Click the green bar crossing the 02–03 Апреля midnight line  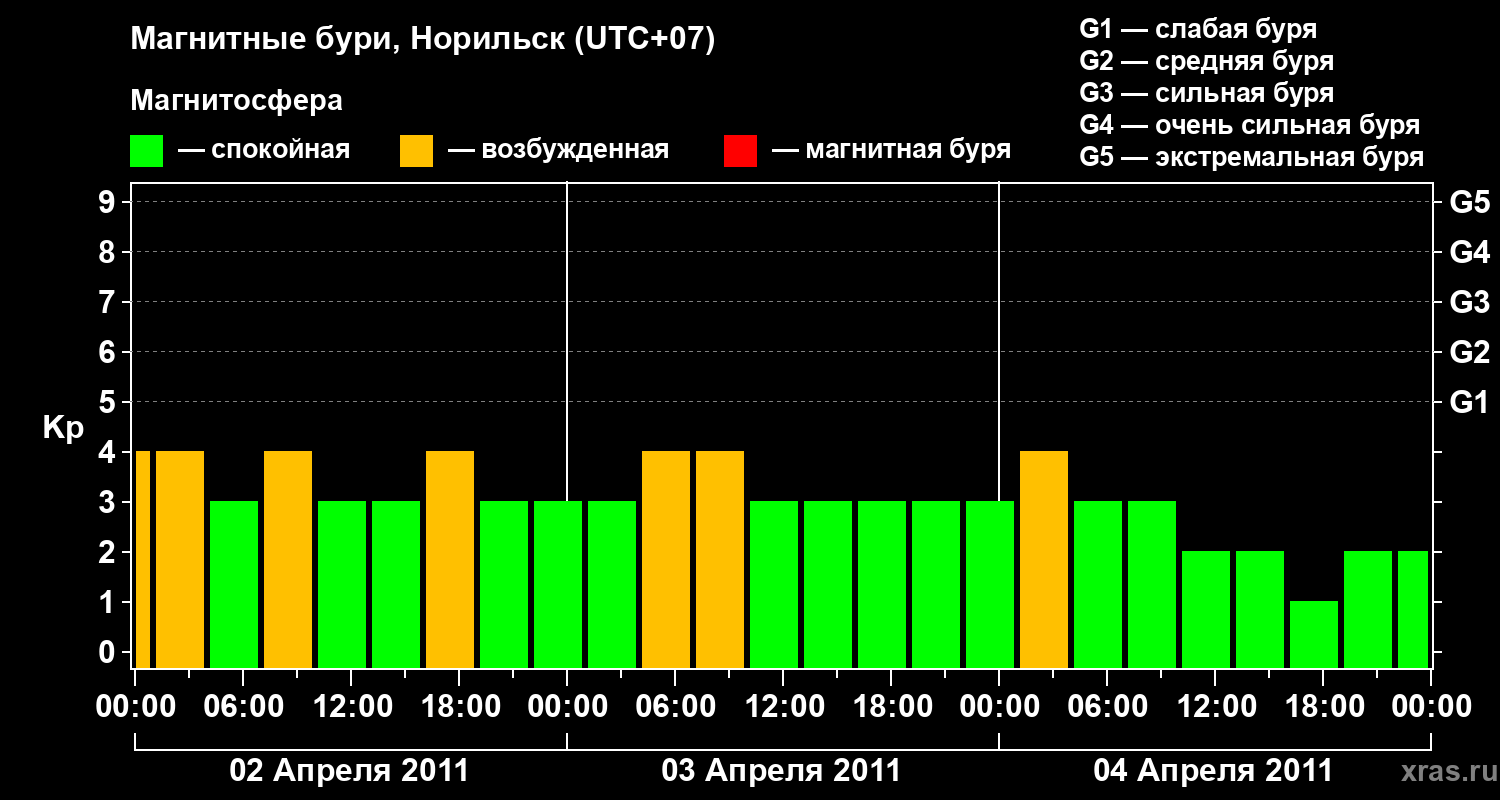558,584
